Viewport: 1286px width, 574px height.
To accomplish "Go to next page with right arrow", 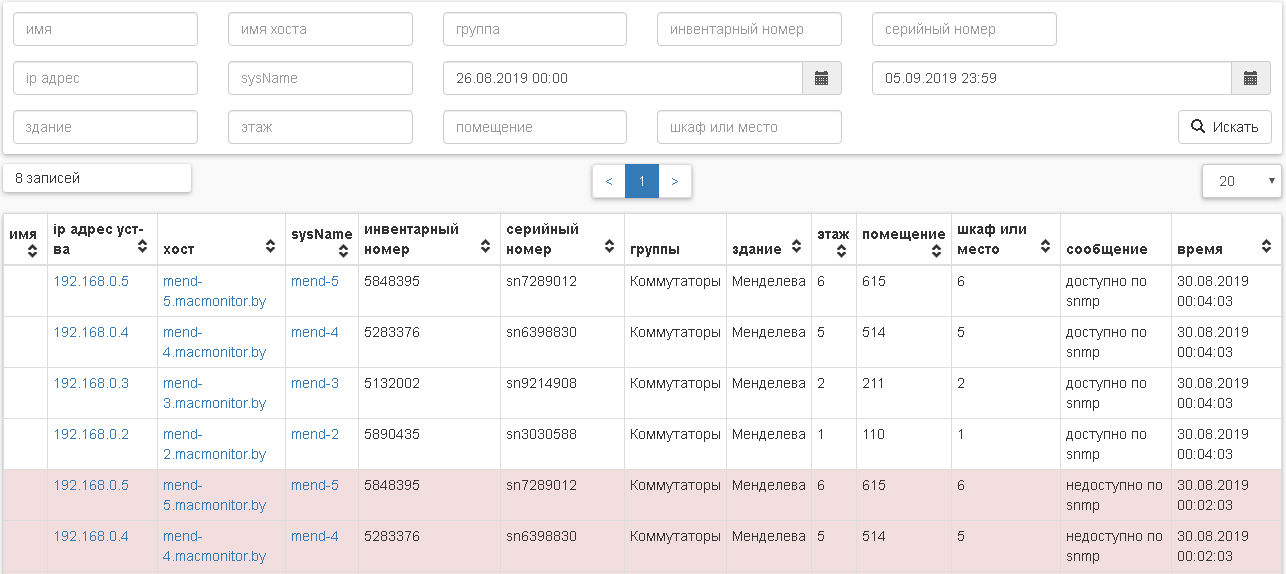I will coord(675,181).
